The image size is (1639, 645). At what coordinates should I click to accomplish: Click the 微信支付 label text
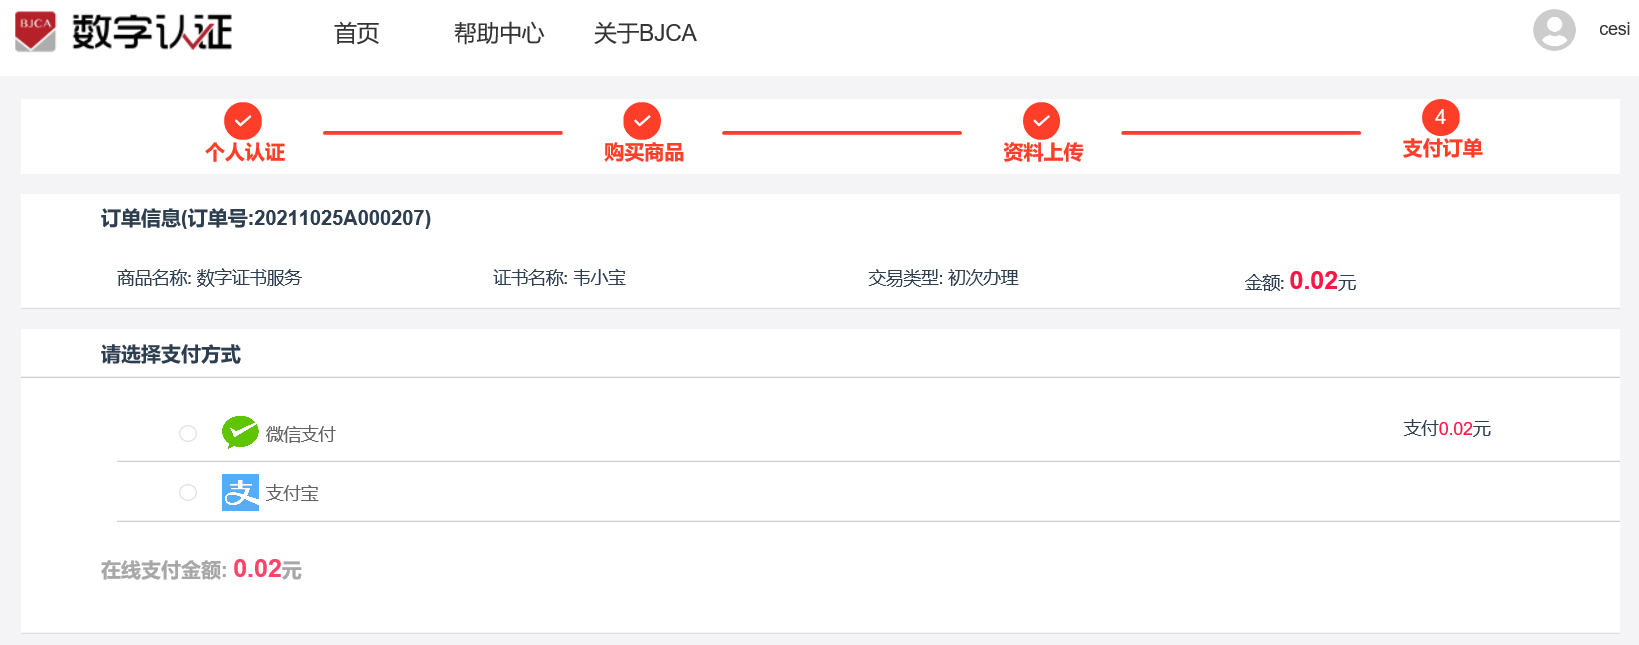(300, 434)
